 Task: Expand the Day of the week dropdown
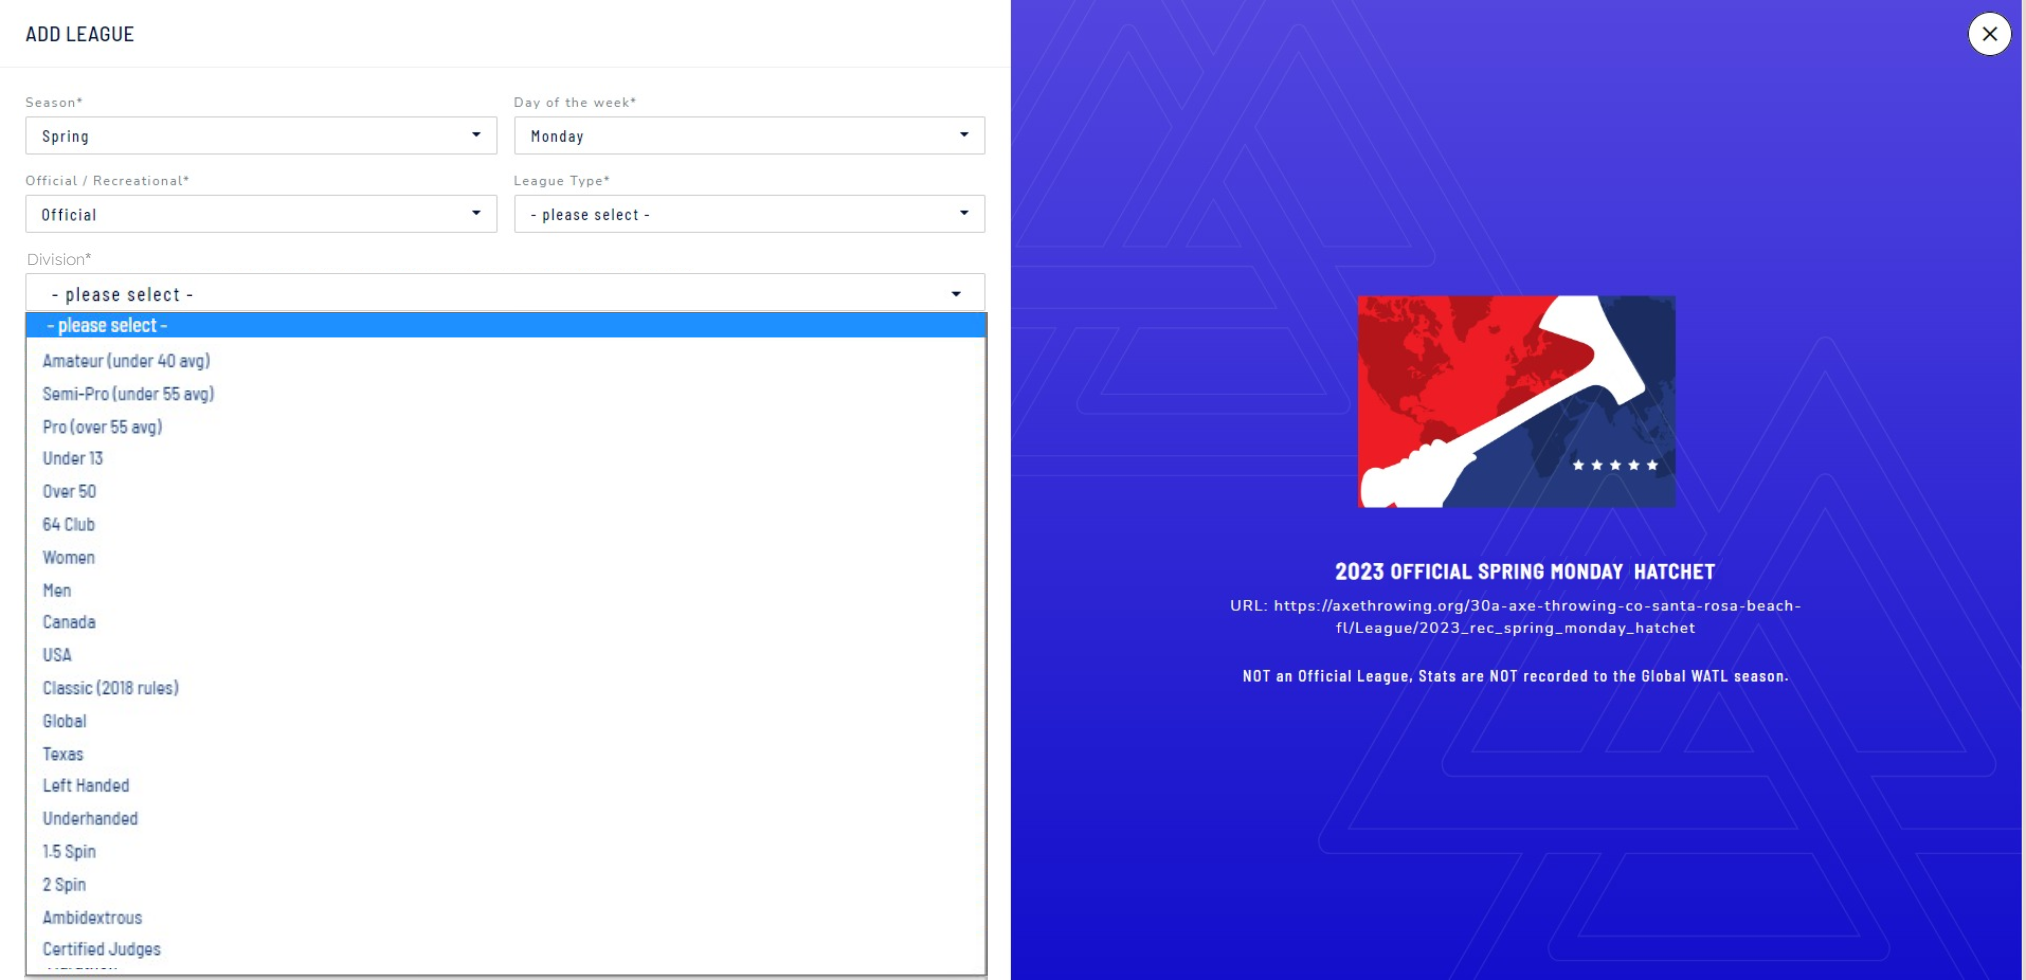(x=748, y=136)
